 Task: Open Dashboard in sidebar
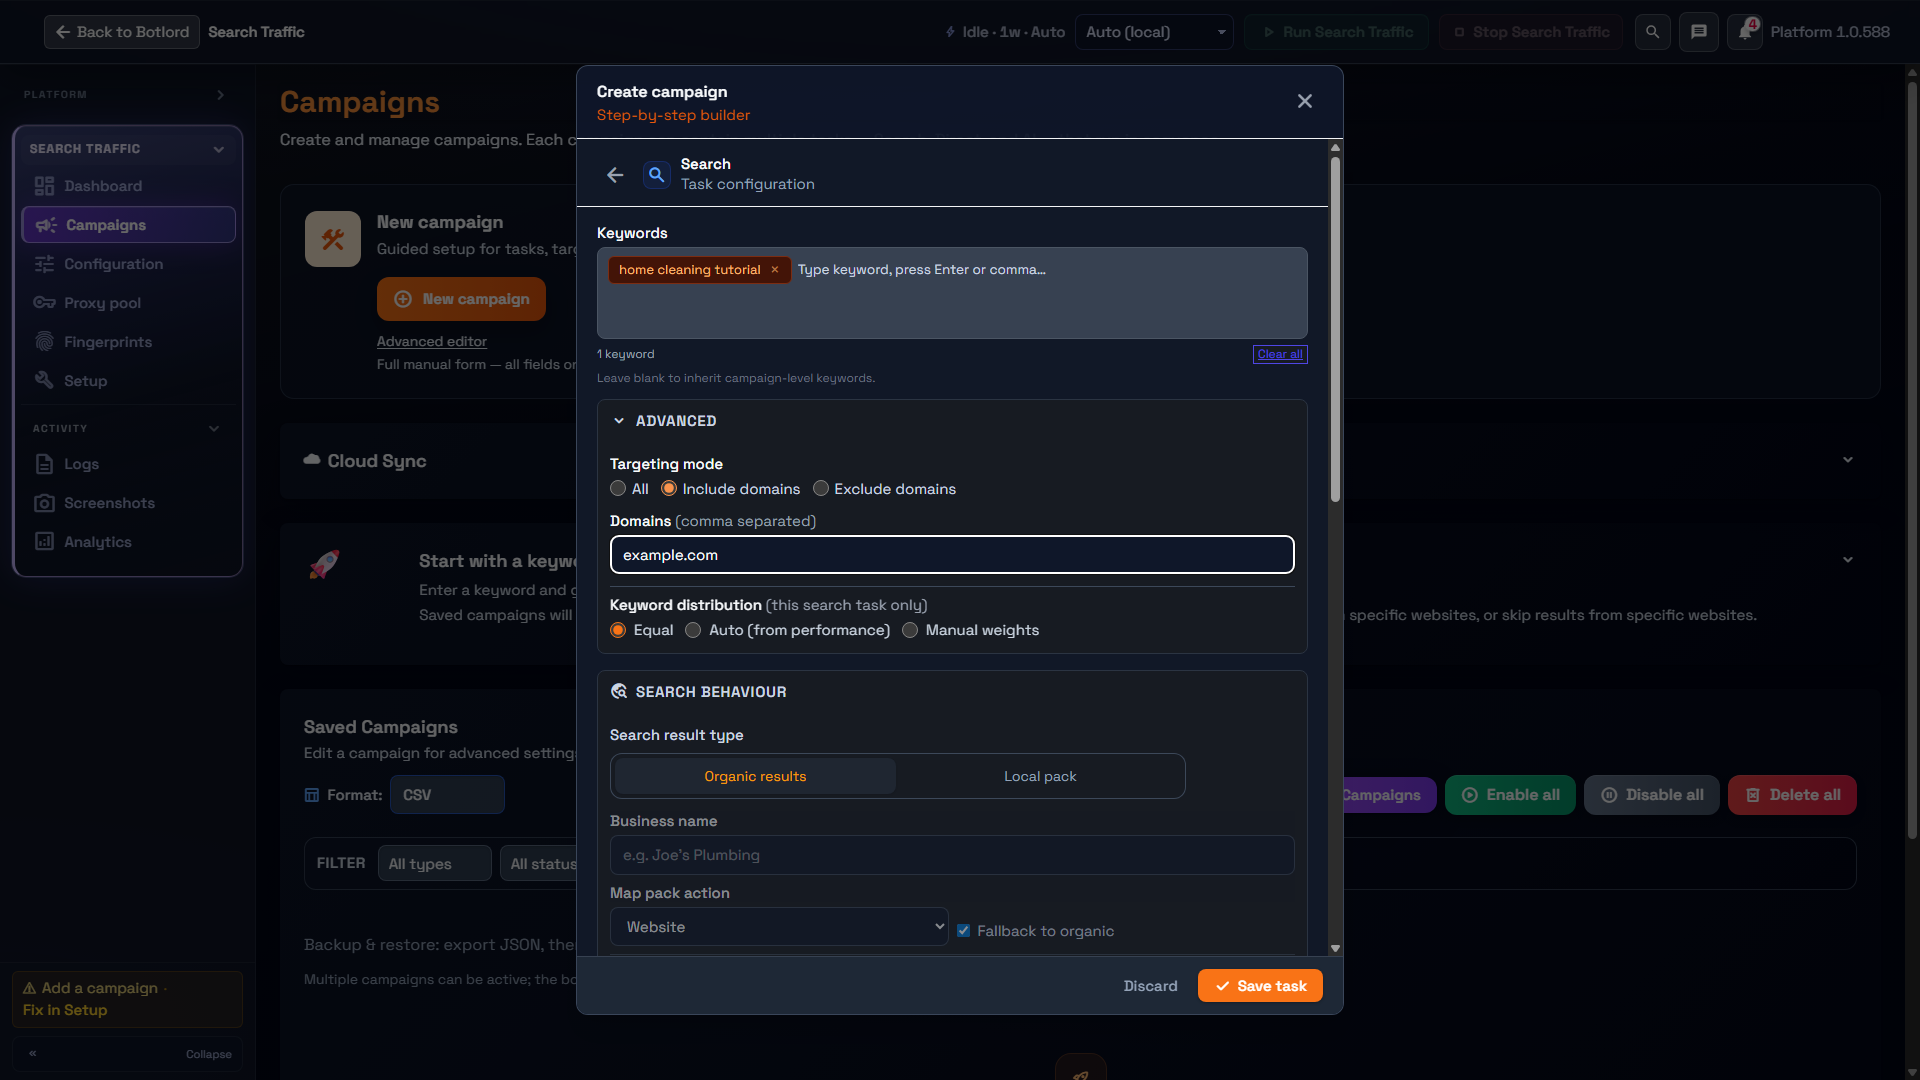pyautogui.click(x=129, y=186)
